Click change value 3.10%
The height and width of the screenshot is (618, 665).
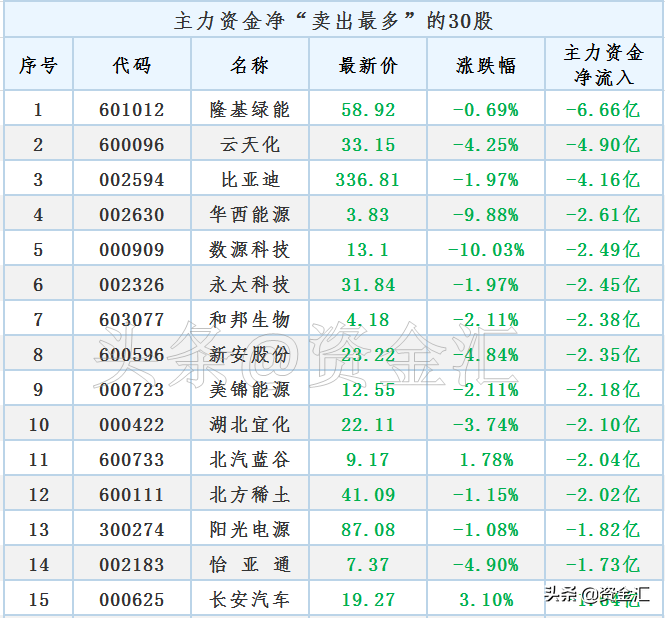(486, 600)
